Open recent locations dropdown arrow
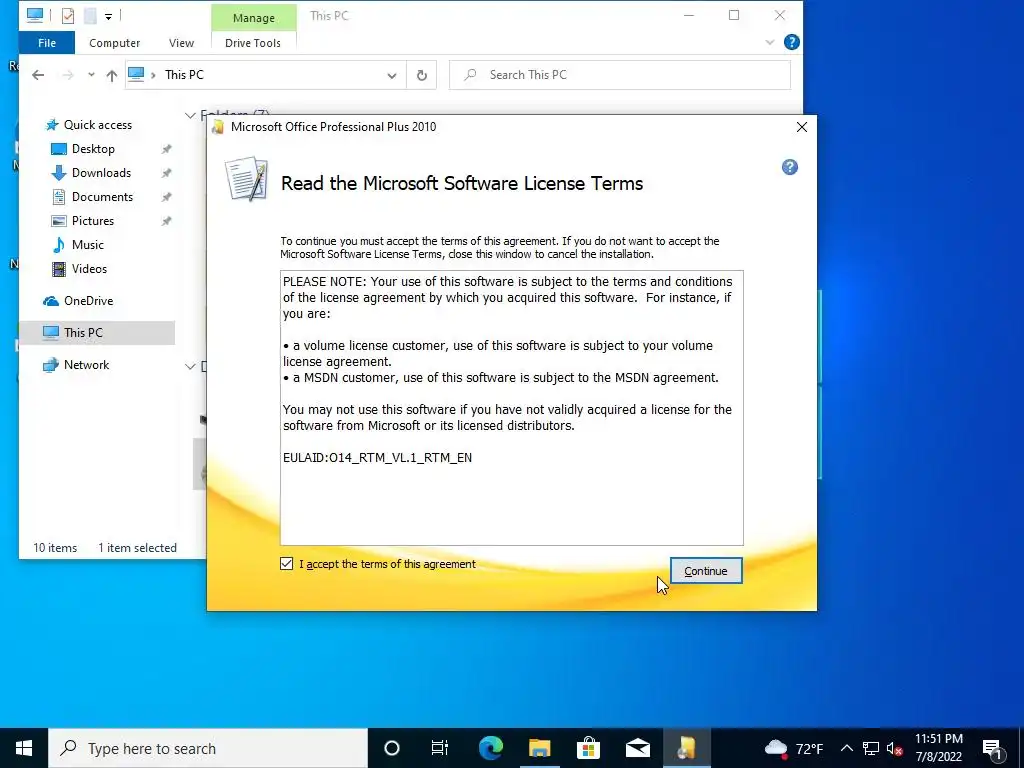The image size is (1024, 768). [91, 75]
